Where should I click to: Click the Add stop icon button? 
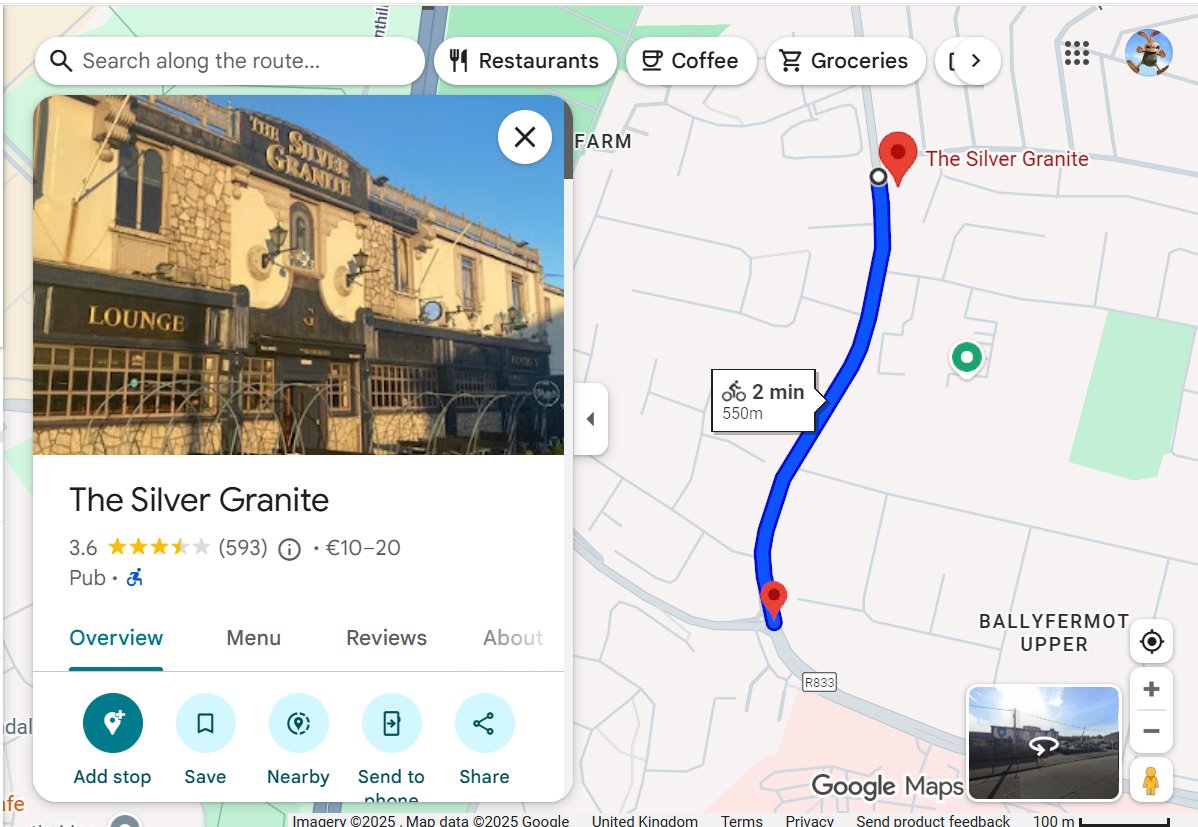[113, 723]
